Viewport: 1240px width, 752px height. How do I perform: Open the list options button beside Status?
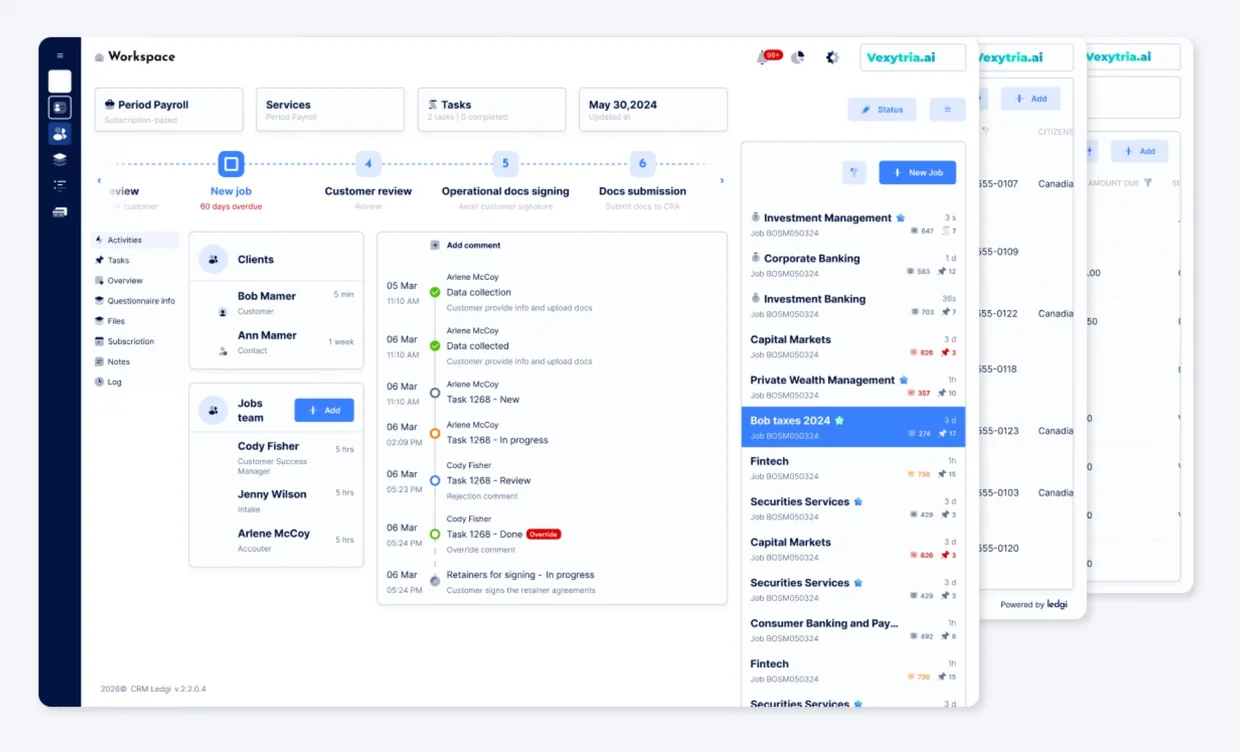[x=947, y=109]
